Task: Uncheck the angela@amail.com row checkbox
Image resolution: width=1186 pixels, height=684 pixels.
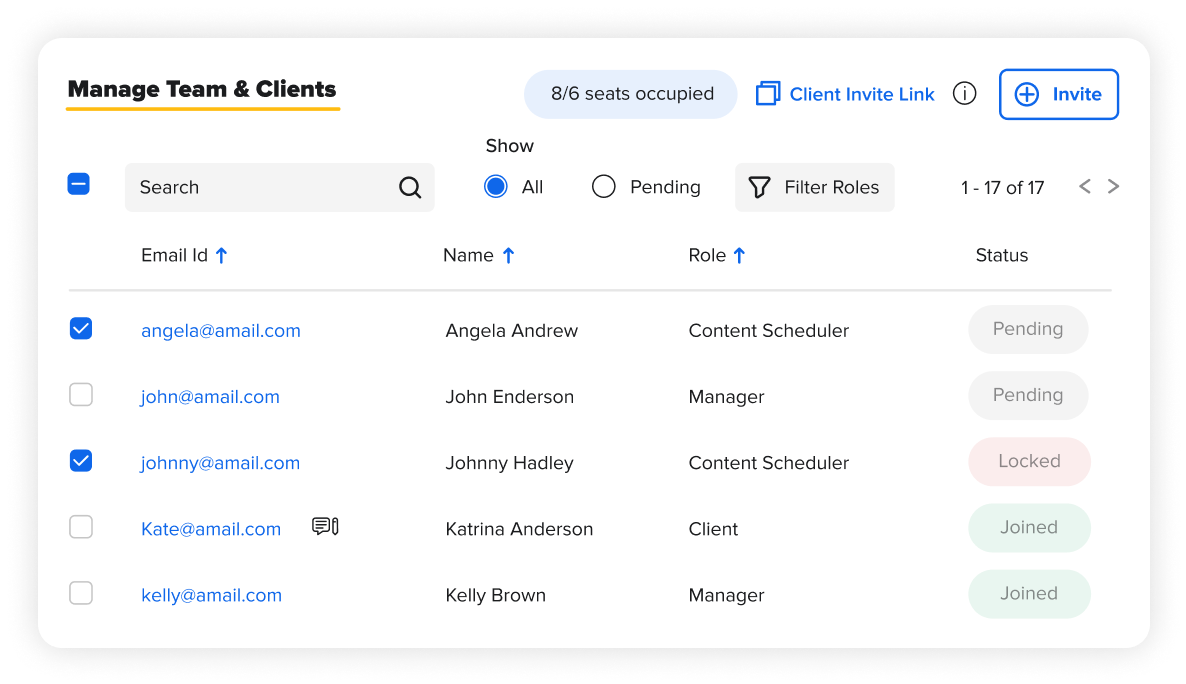Action: pos(81,328)
